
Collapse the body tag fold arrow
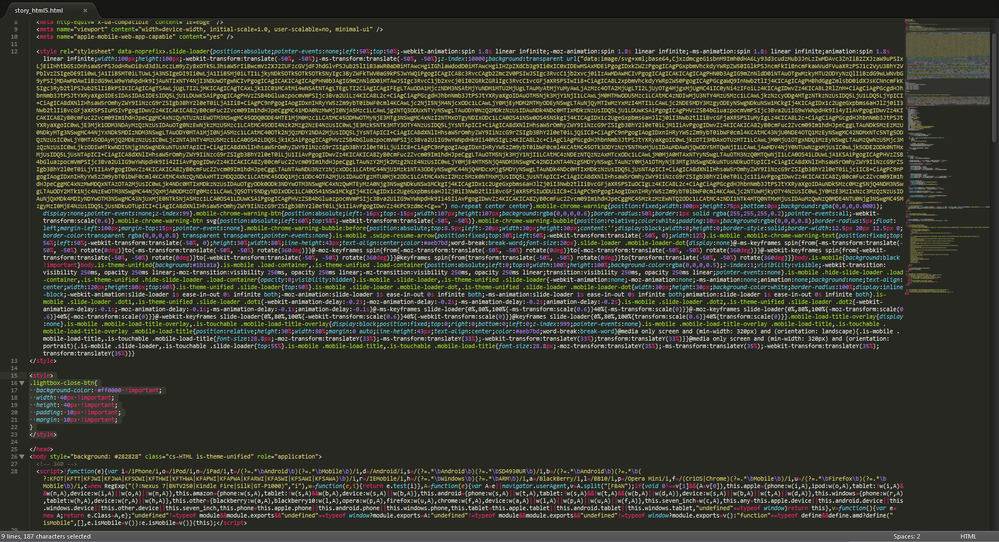pos(22,457)
